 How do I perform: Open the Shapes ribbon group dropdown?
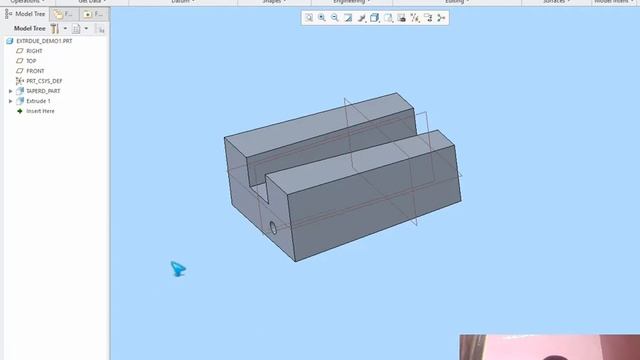point(274,2)
